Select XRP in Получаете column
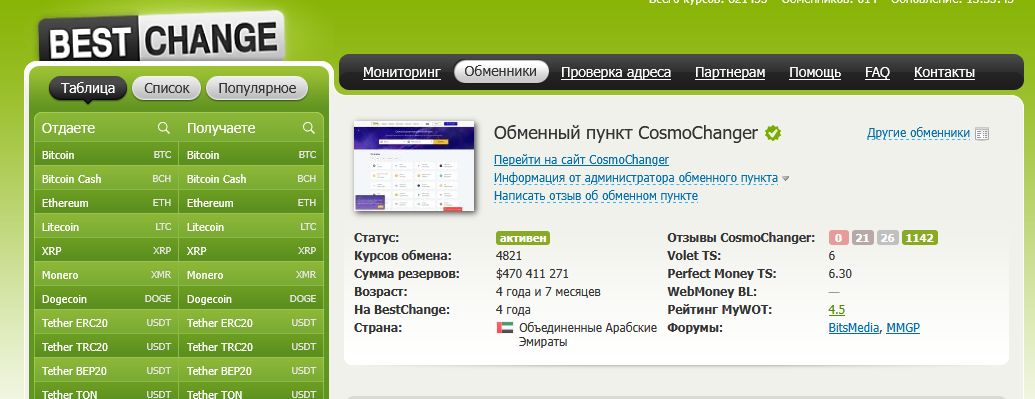1035x399 pixels. click(251, 251)
